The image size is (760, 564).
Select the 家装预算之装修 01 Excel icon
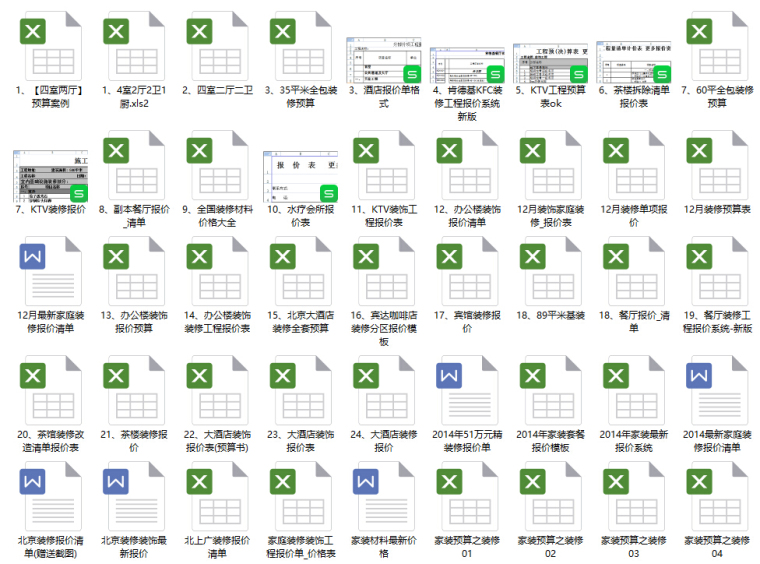click(x=467, y=497)
